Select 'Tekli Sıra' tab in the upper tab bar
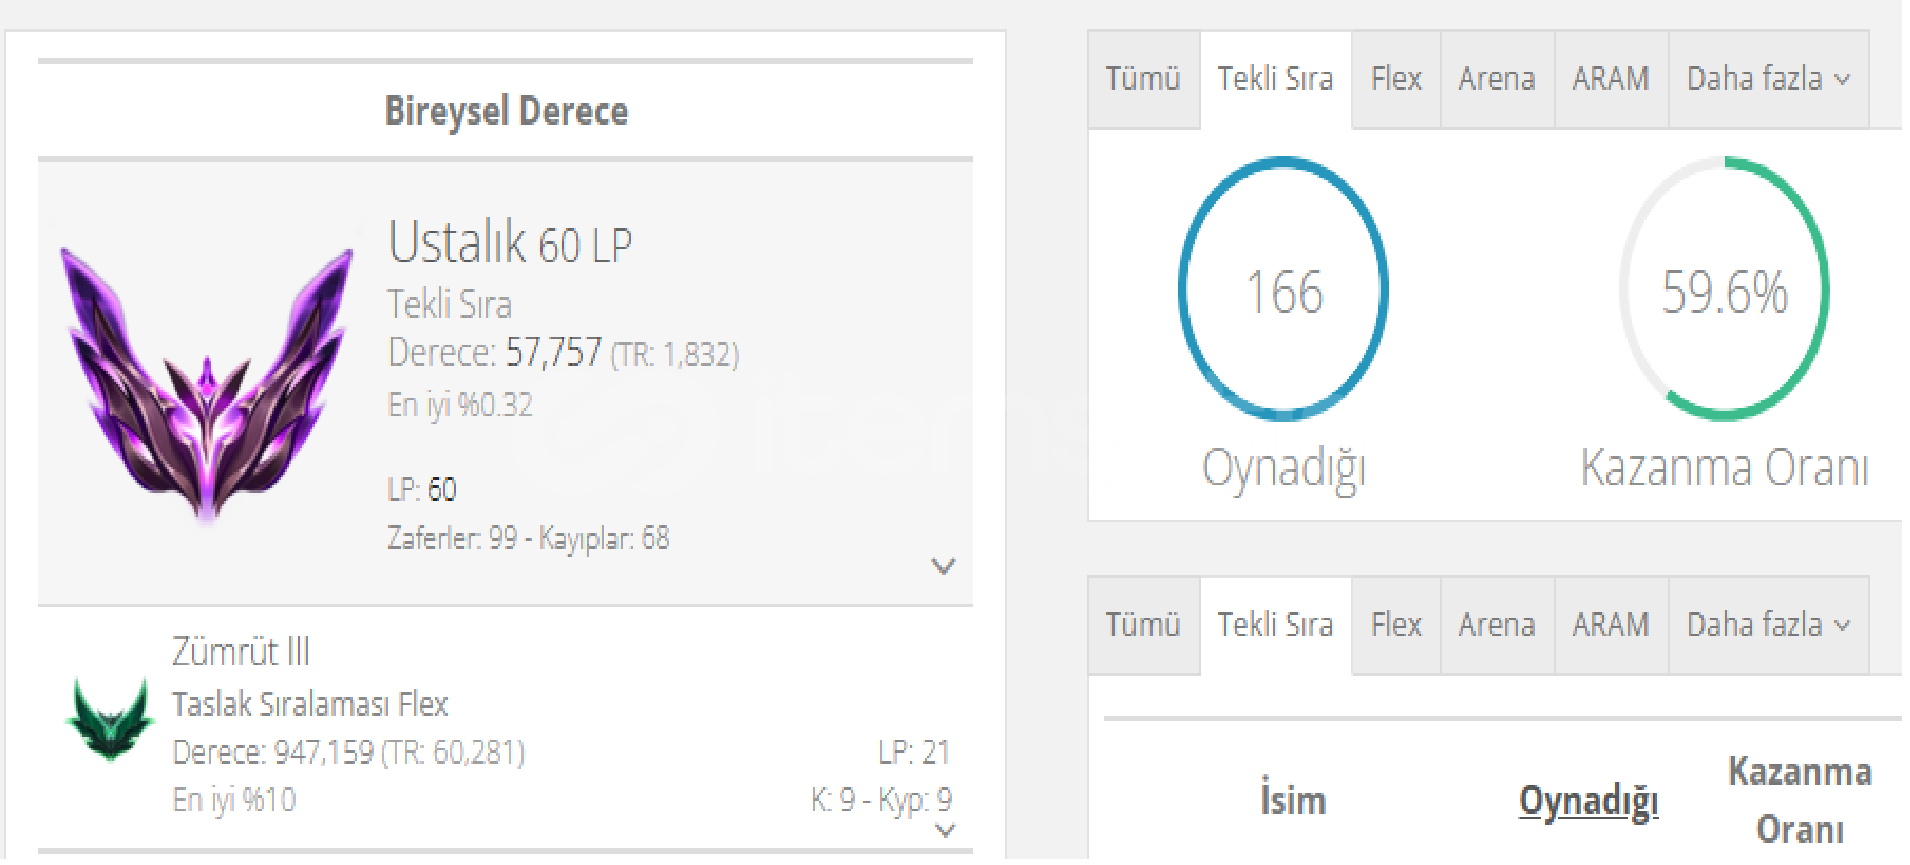The width and height of the screenshot is (1910, 865). [1275, 80]
